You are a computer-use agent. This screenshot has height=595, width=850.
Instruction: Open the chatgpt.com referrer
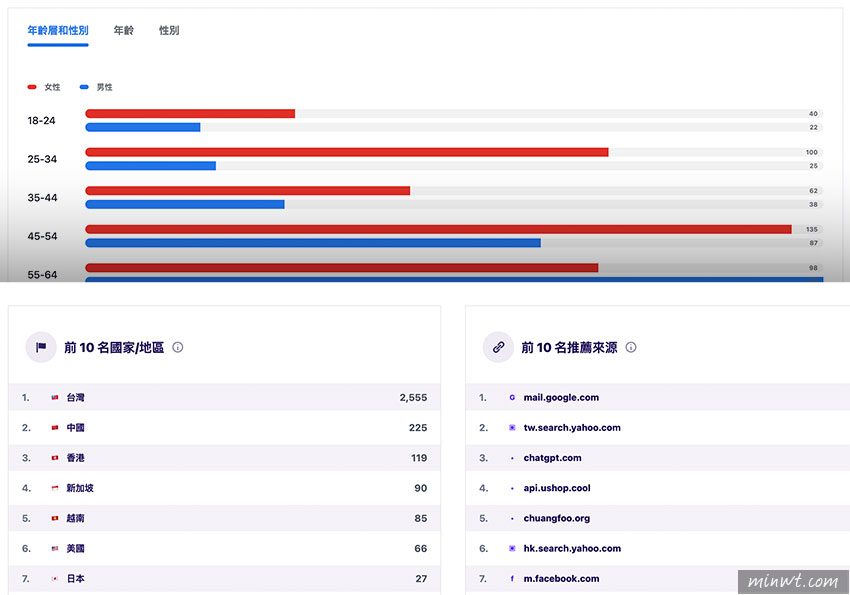coord(552,458)
